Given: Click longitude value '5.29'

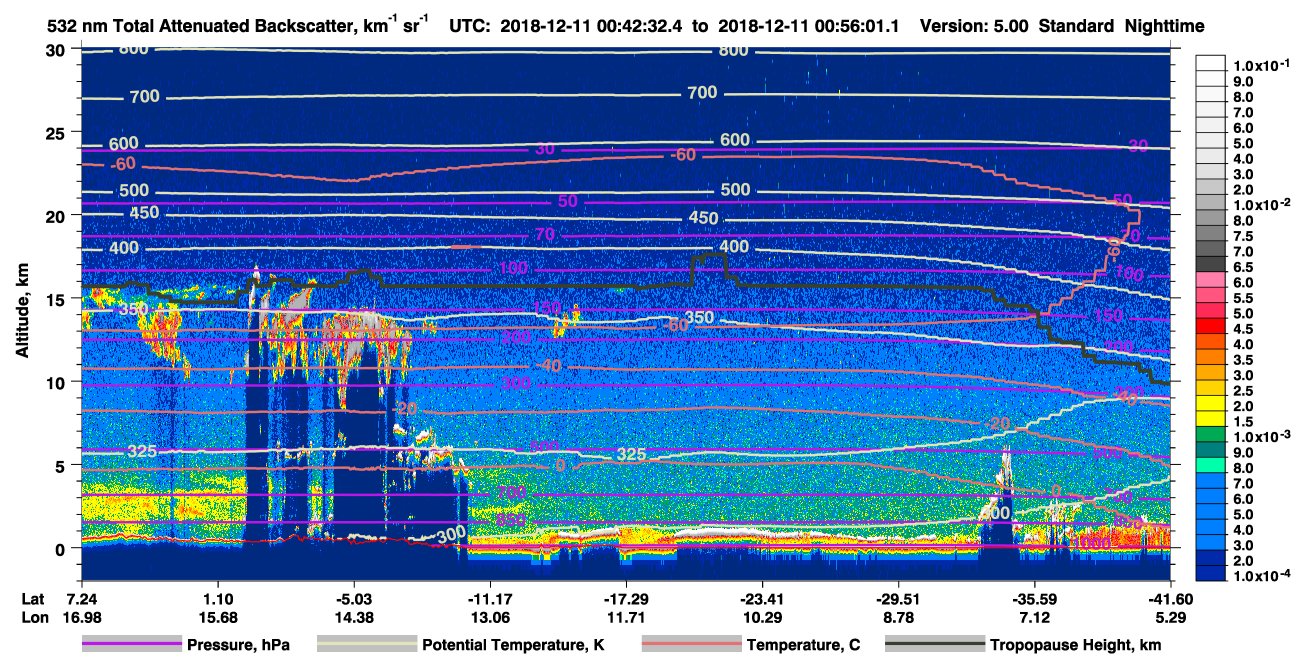Looking at the screenshot, I should pyautogui.click(x=1171, y=618).
